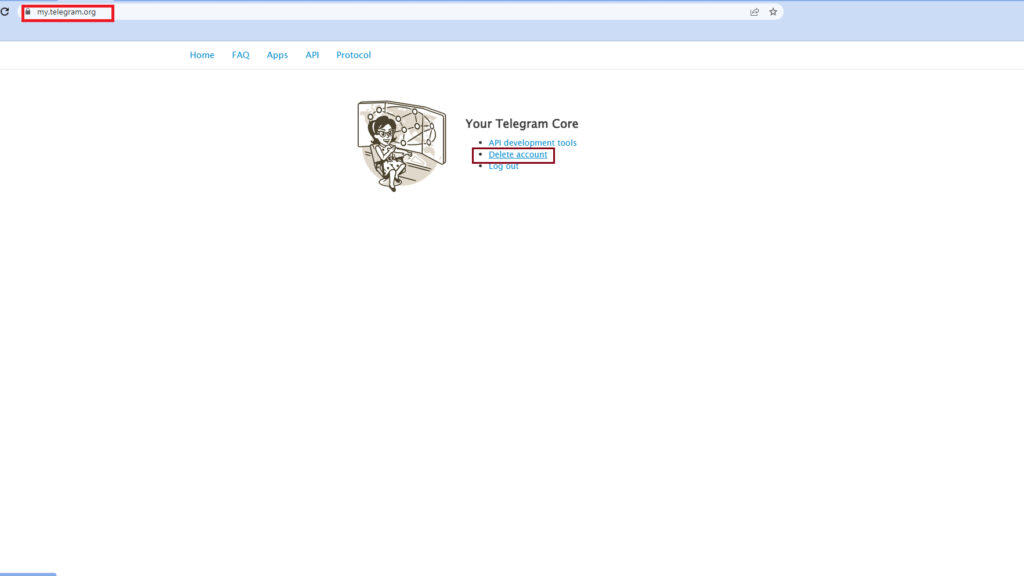Open the FAQ navigation link
Viewport: 1024px width, 576px height.
[240, 55]
